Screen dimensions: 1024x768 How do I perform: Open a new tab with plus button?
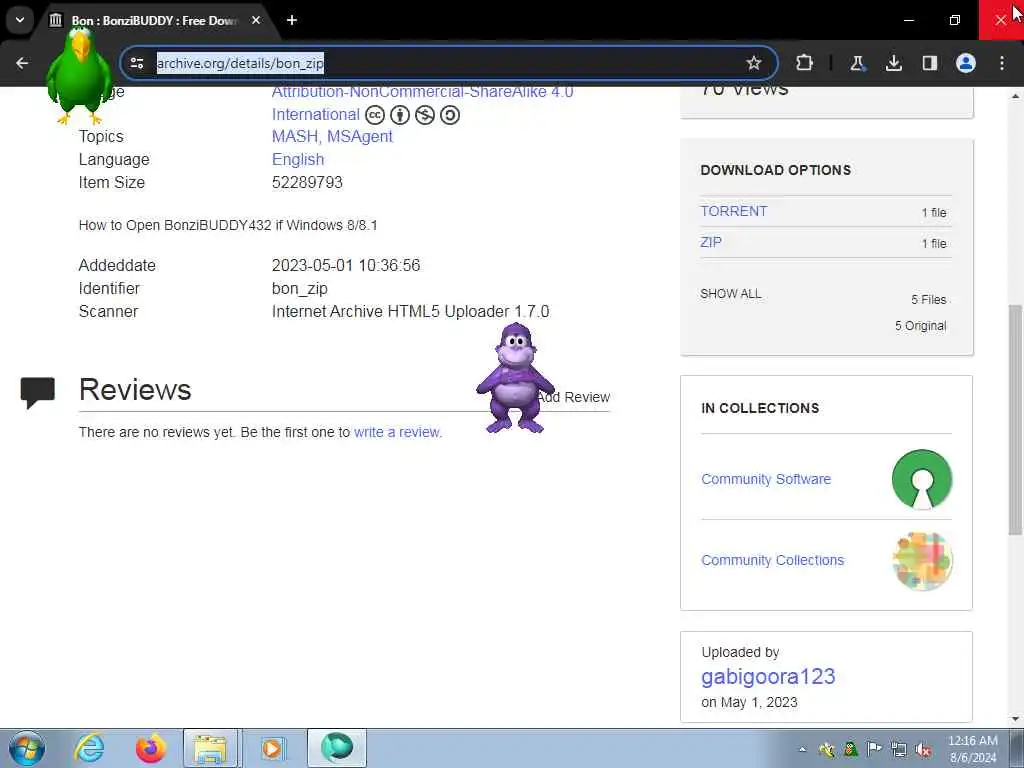[x=292, y=20]
